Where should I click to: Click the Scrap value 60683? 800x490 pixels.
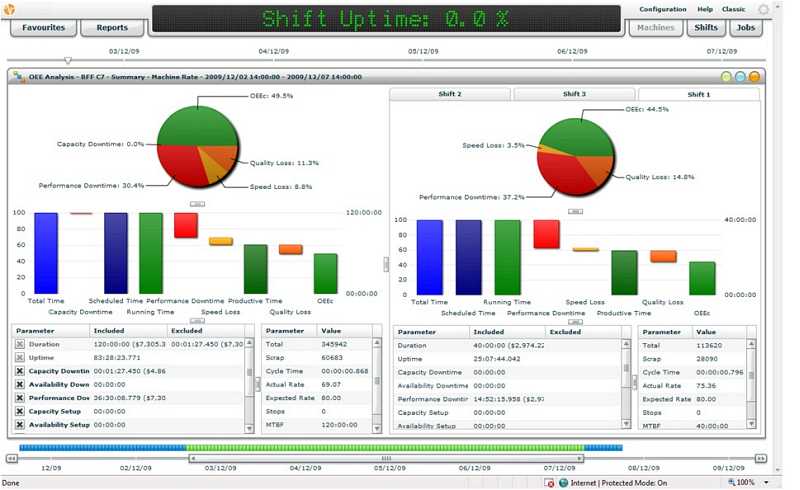[x=332, y=358]
